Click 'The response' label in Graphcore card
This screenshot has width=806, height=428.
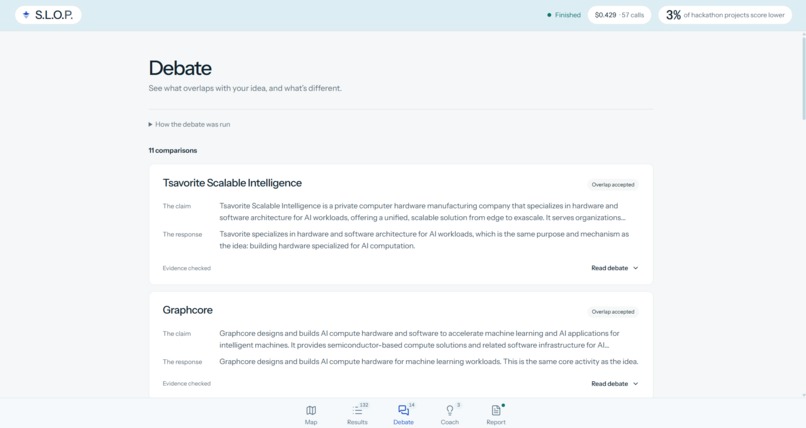[182, 362]
